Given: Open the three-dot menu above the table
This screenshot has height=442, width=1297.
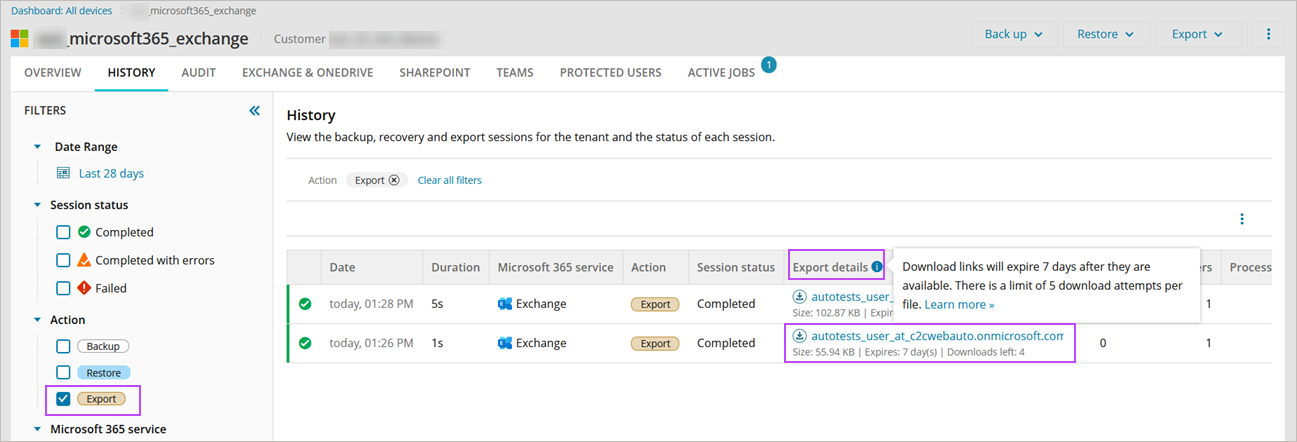Looking at the screenshot, I should tap(1242, 219).
